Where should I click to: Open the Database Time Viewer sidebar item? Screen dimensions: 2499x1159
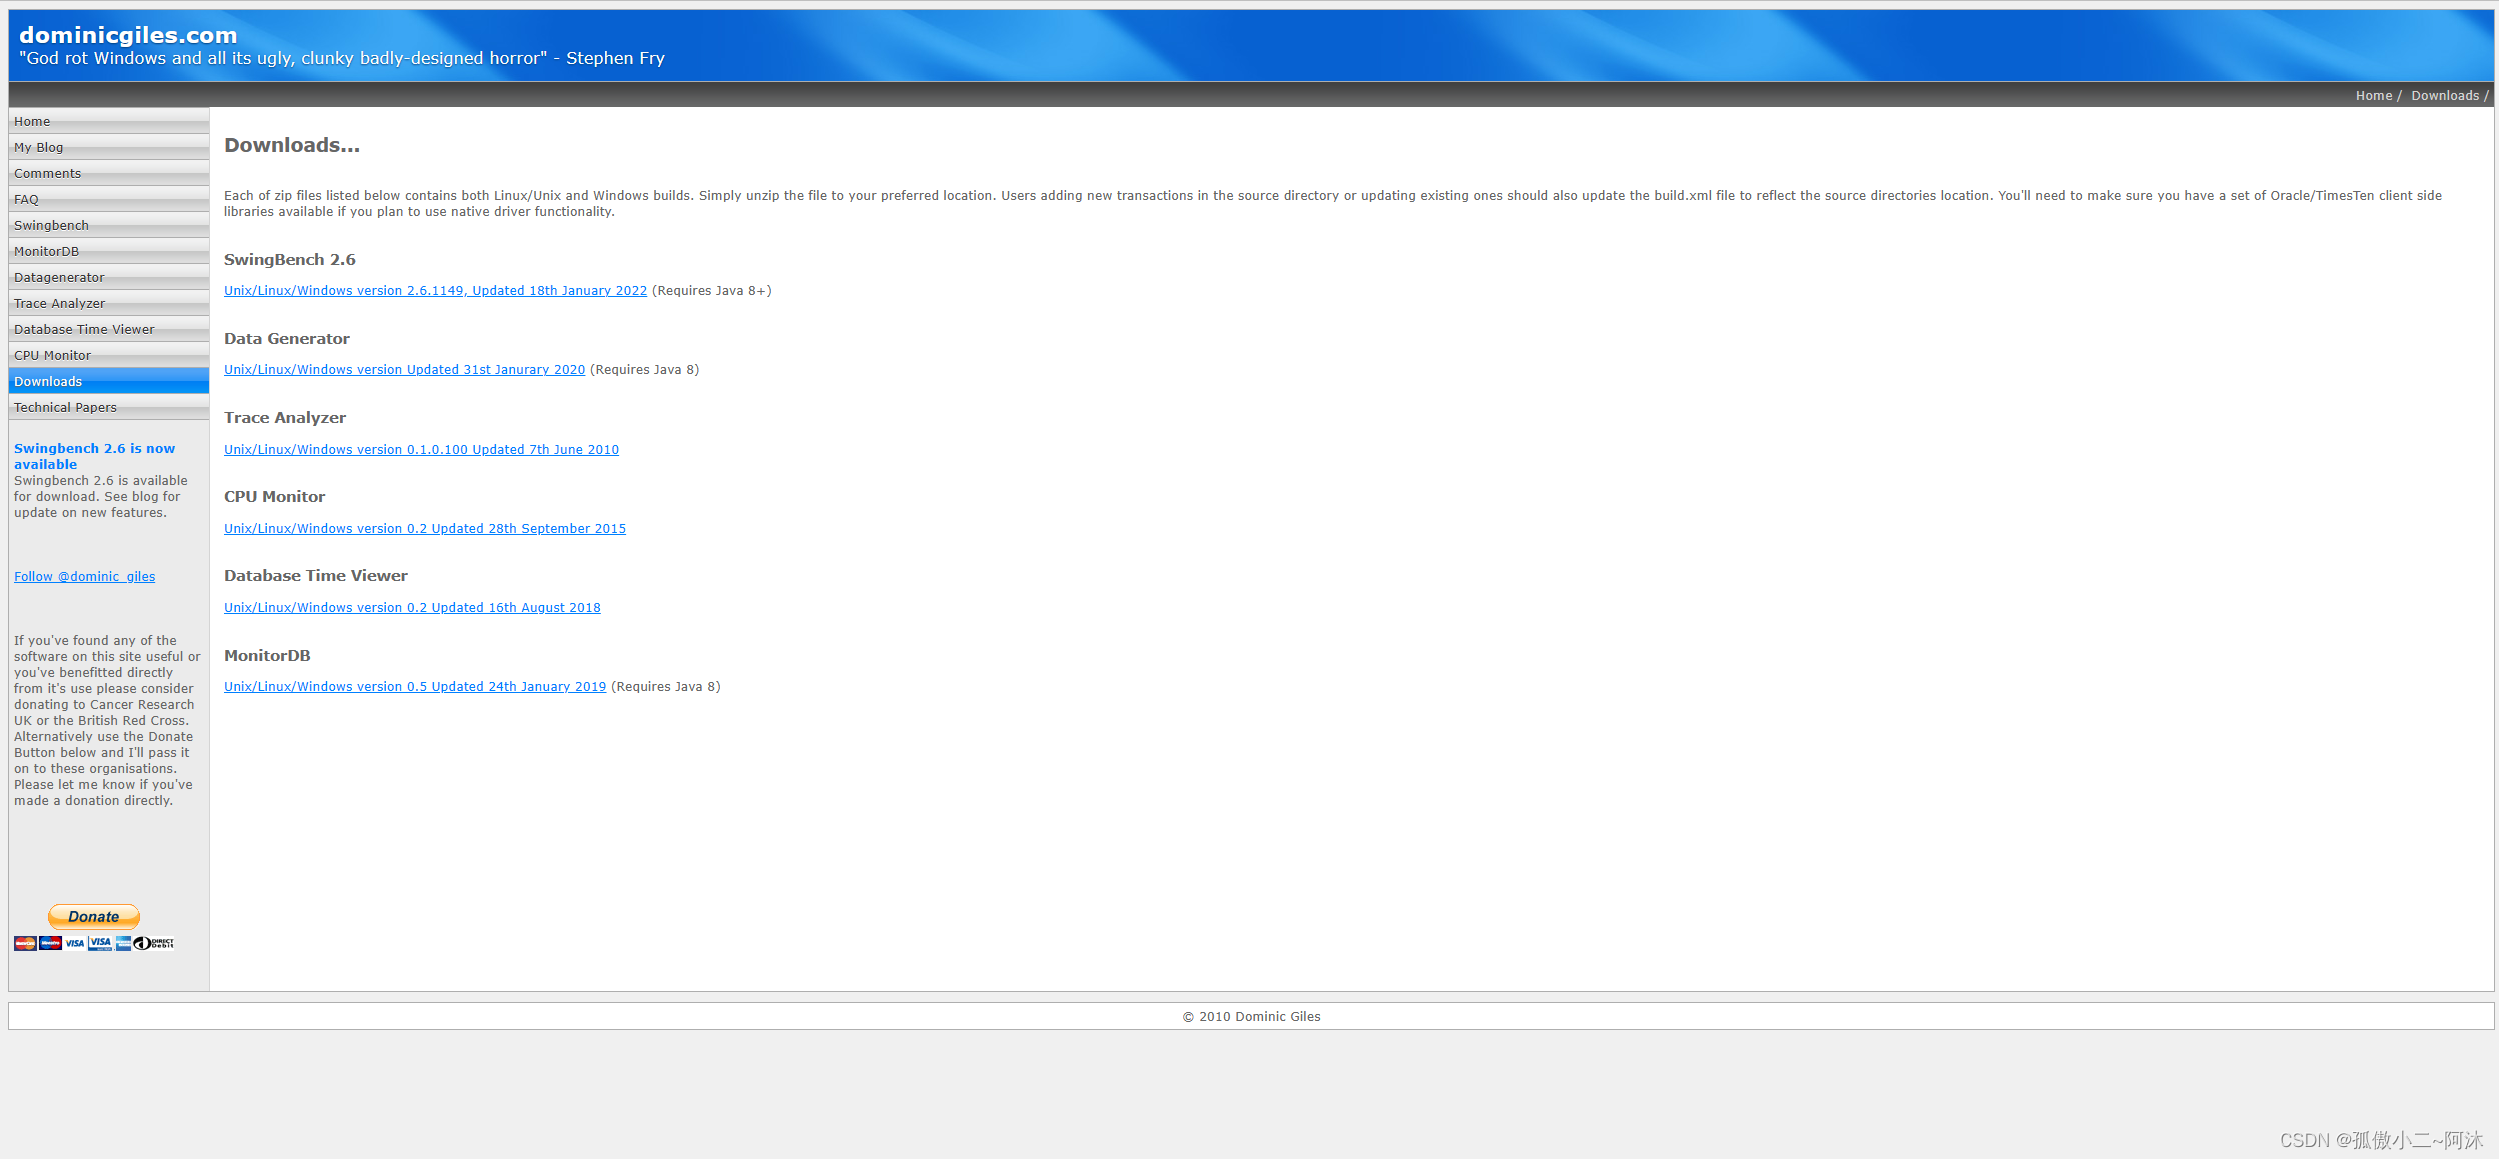[84, 329]
